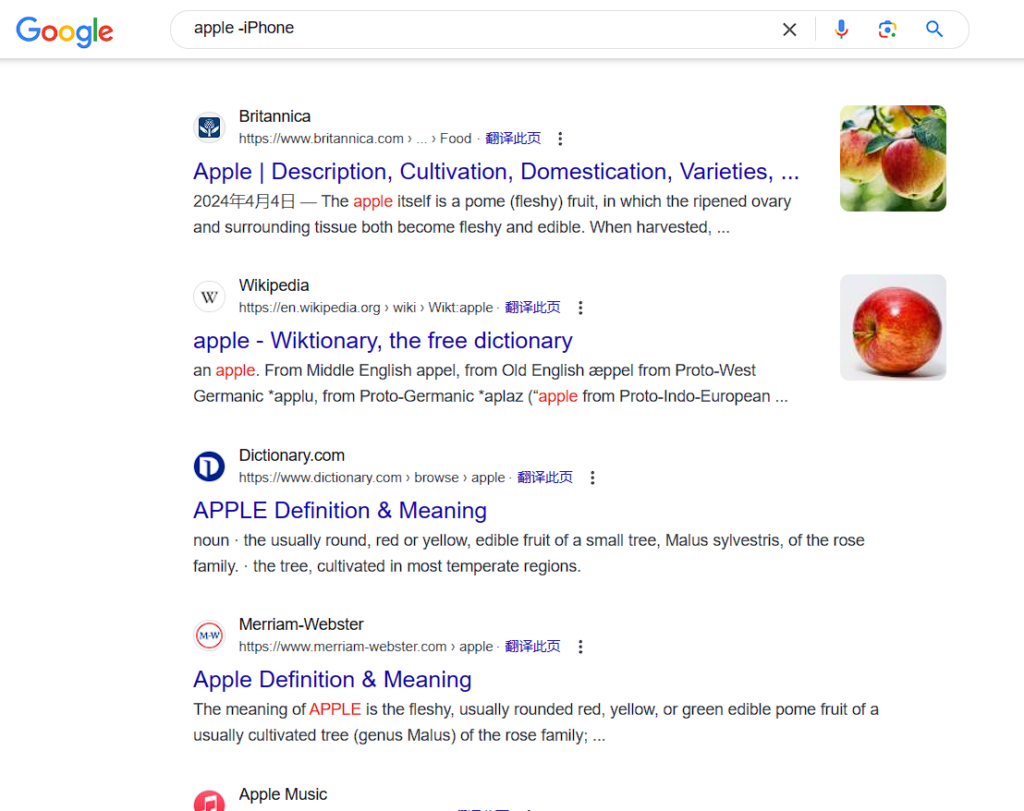The width and height of the screenshot is (1024, 811).
Task: Translate the Britannica page link
Action: (513, 138)
